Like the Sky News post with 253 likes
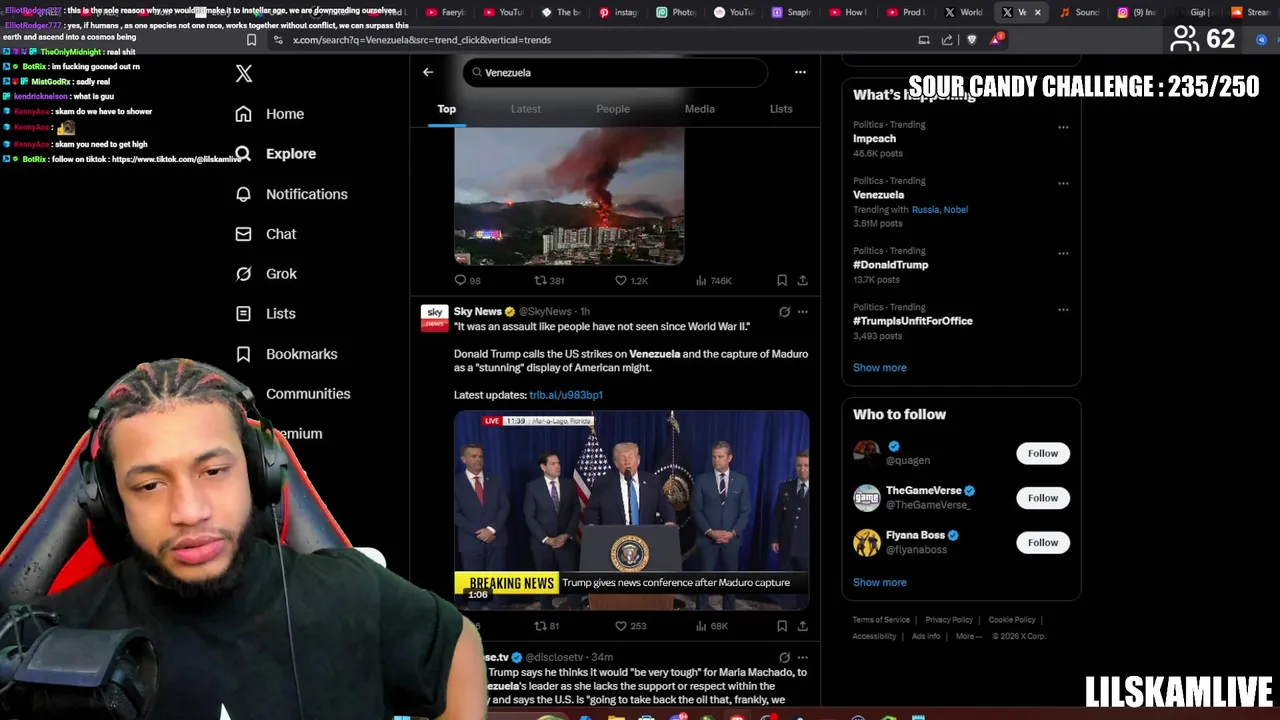The image size is (1280, 720). [631, 626]
